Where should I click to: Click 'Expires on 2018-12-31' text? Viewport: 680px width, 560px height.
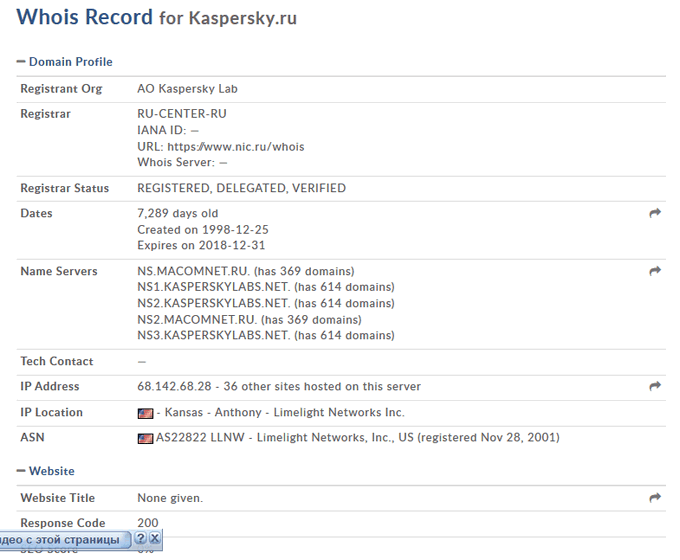pos(201,246)
